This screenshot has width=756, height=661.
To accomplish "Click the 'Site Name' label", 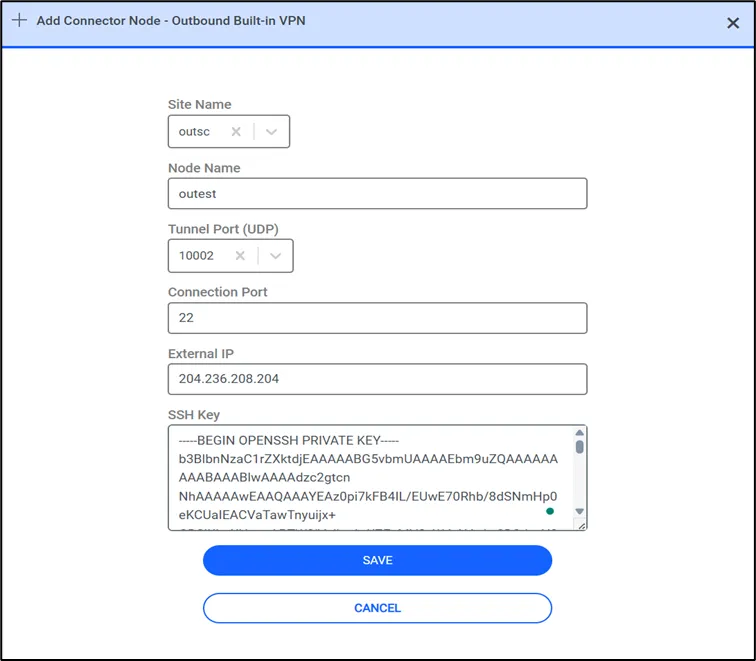I will [200, 105].
